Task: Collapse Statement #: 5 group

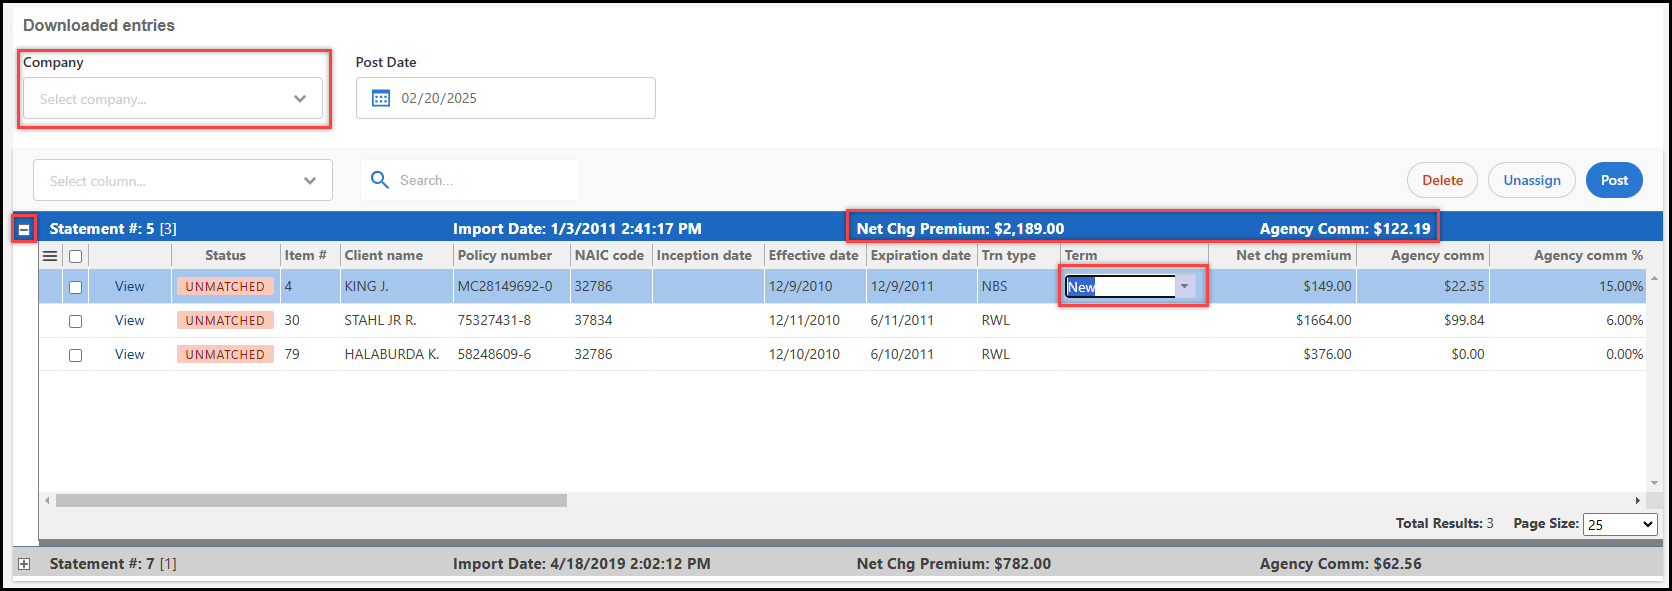Action: [24, 229]
